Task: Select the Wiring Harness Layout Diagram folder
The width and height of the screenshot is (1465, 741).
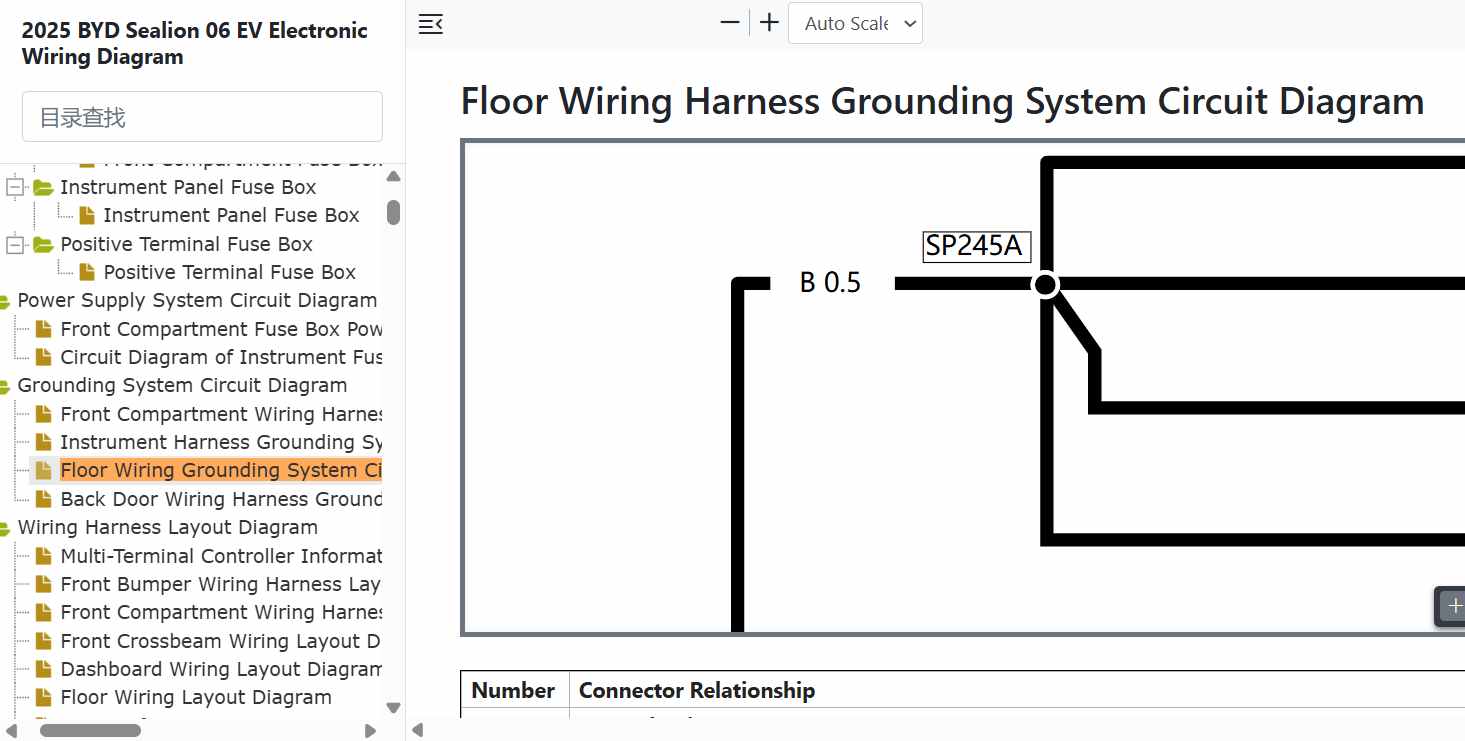Action: [x=167, y=527]
